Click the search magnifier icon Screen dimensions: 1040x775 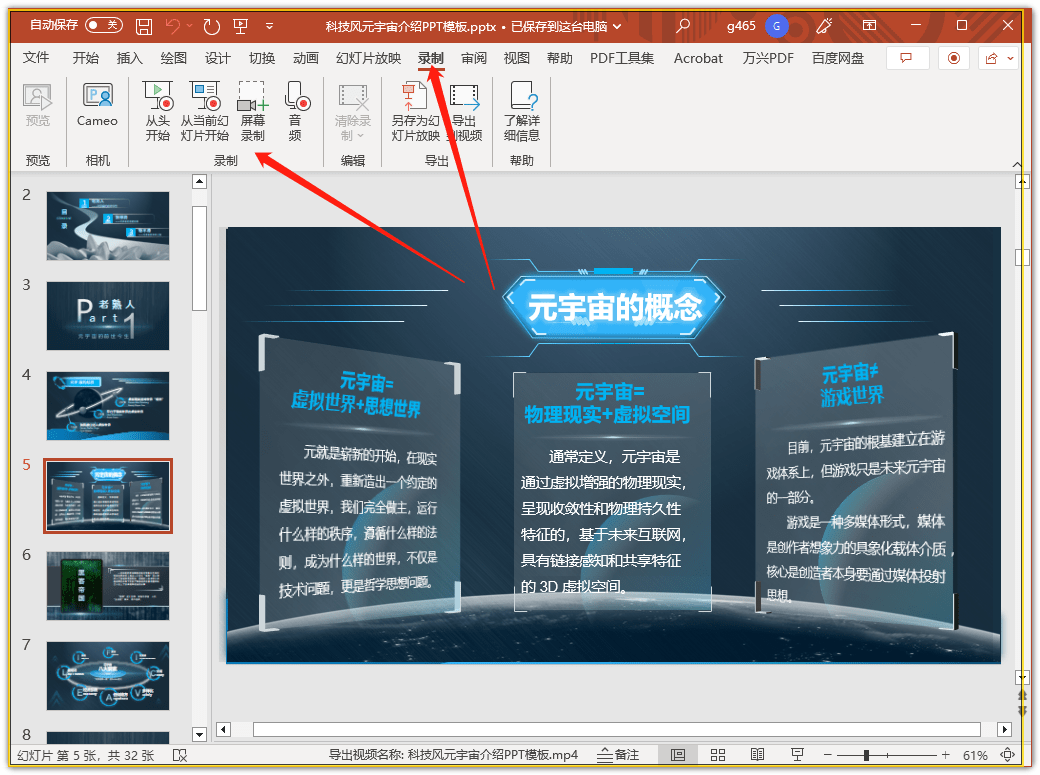coord(682,26)
